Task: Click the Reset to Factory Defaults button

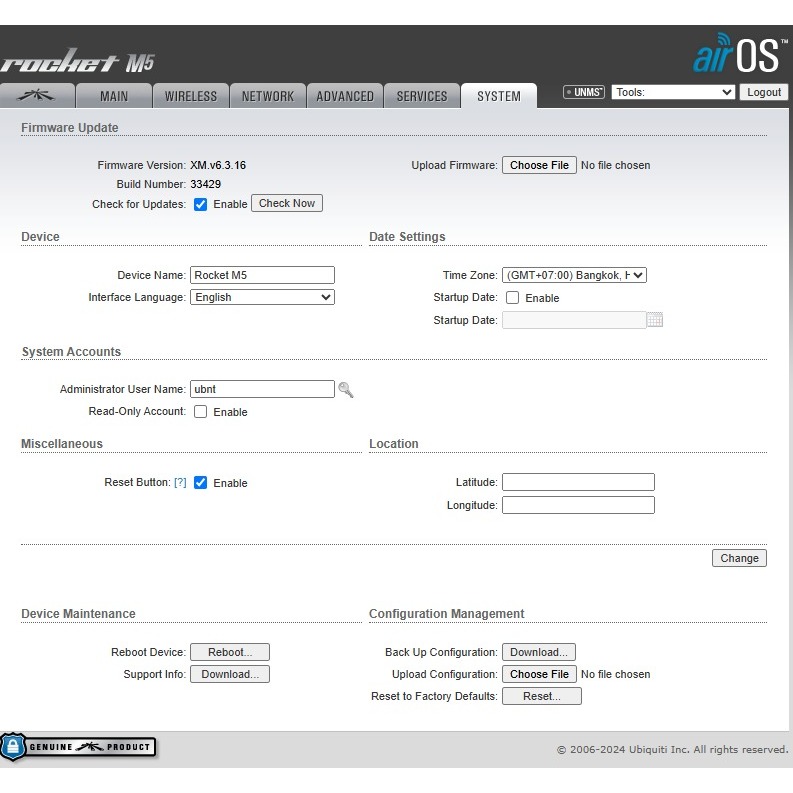Action: tap(541, 696)
